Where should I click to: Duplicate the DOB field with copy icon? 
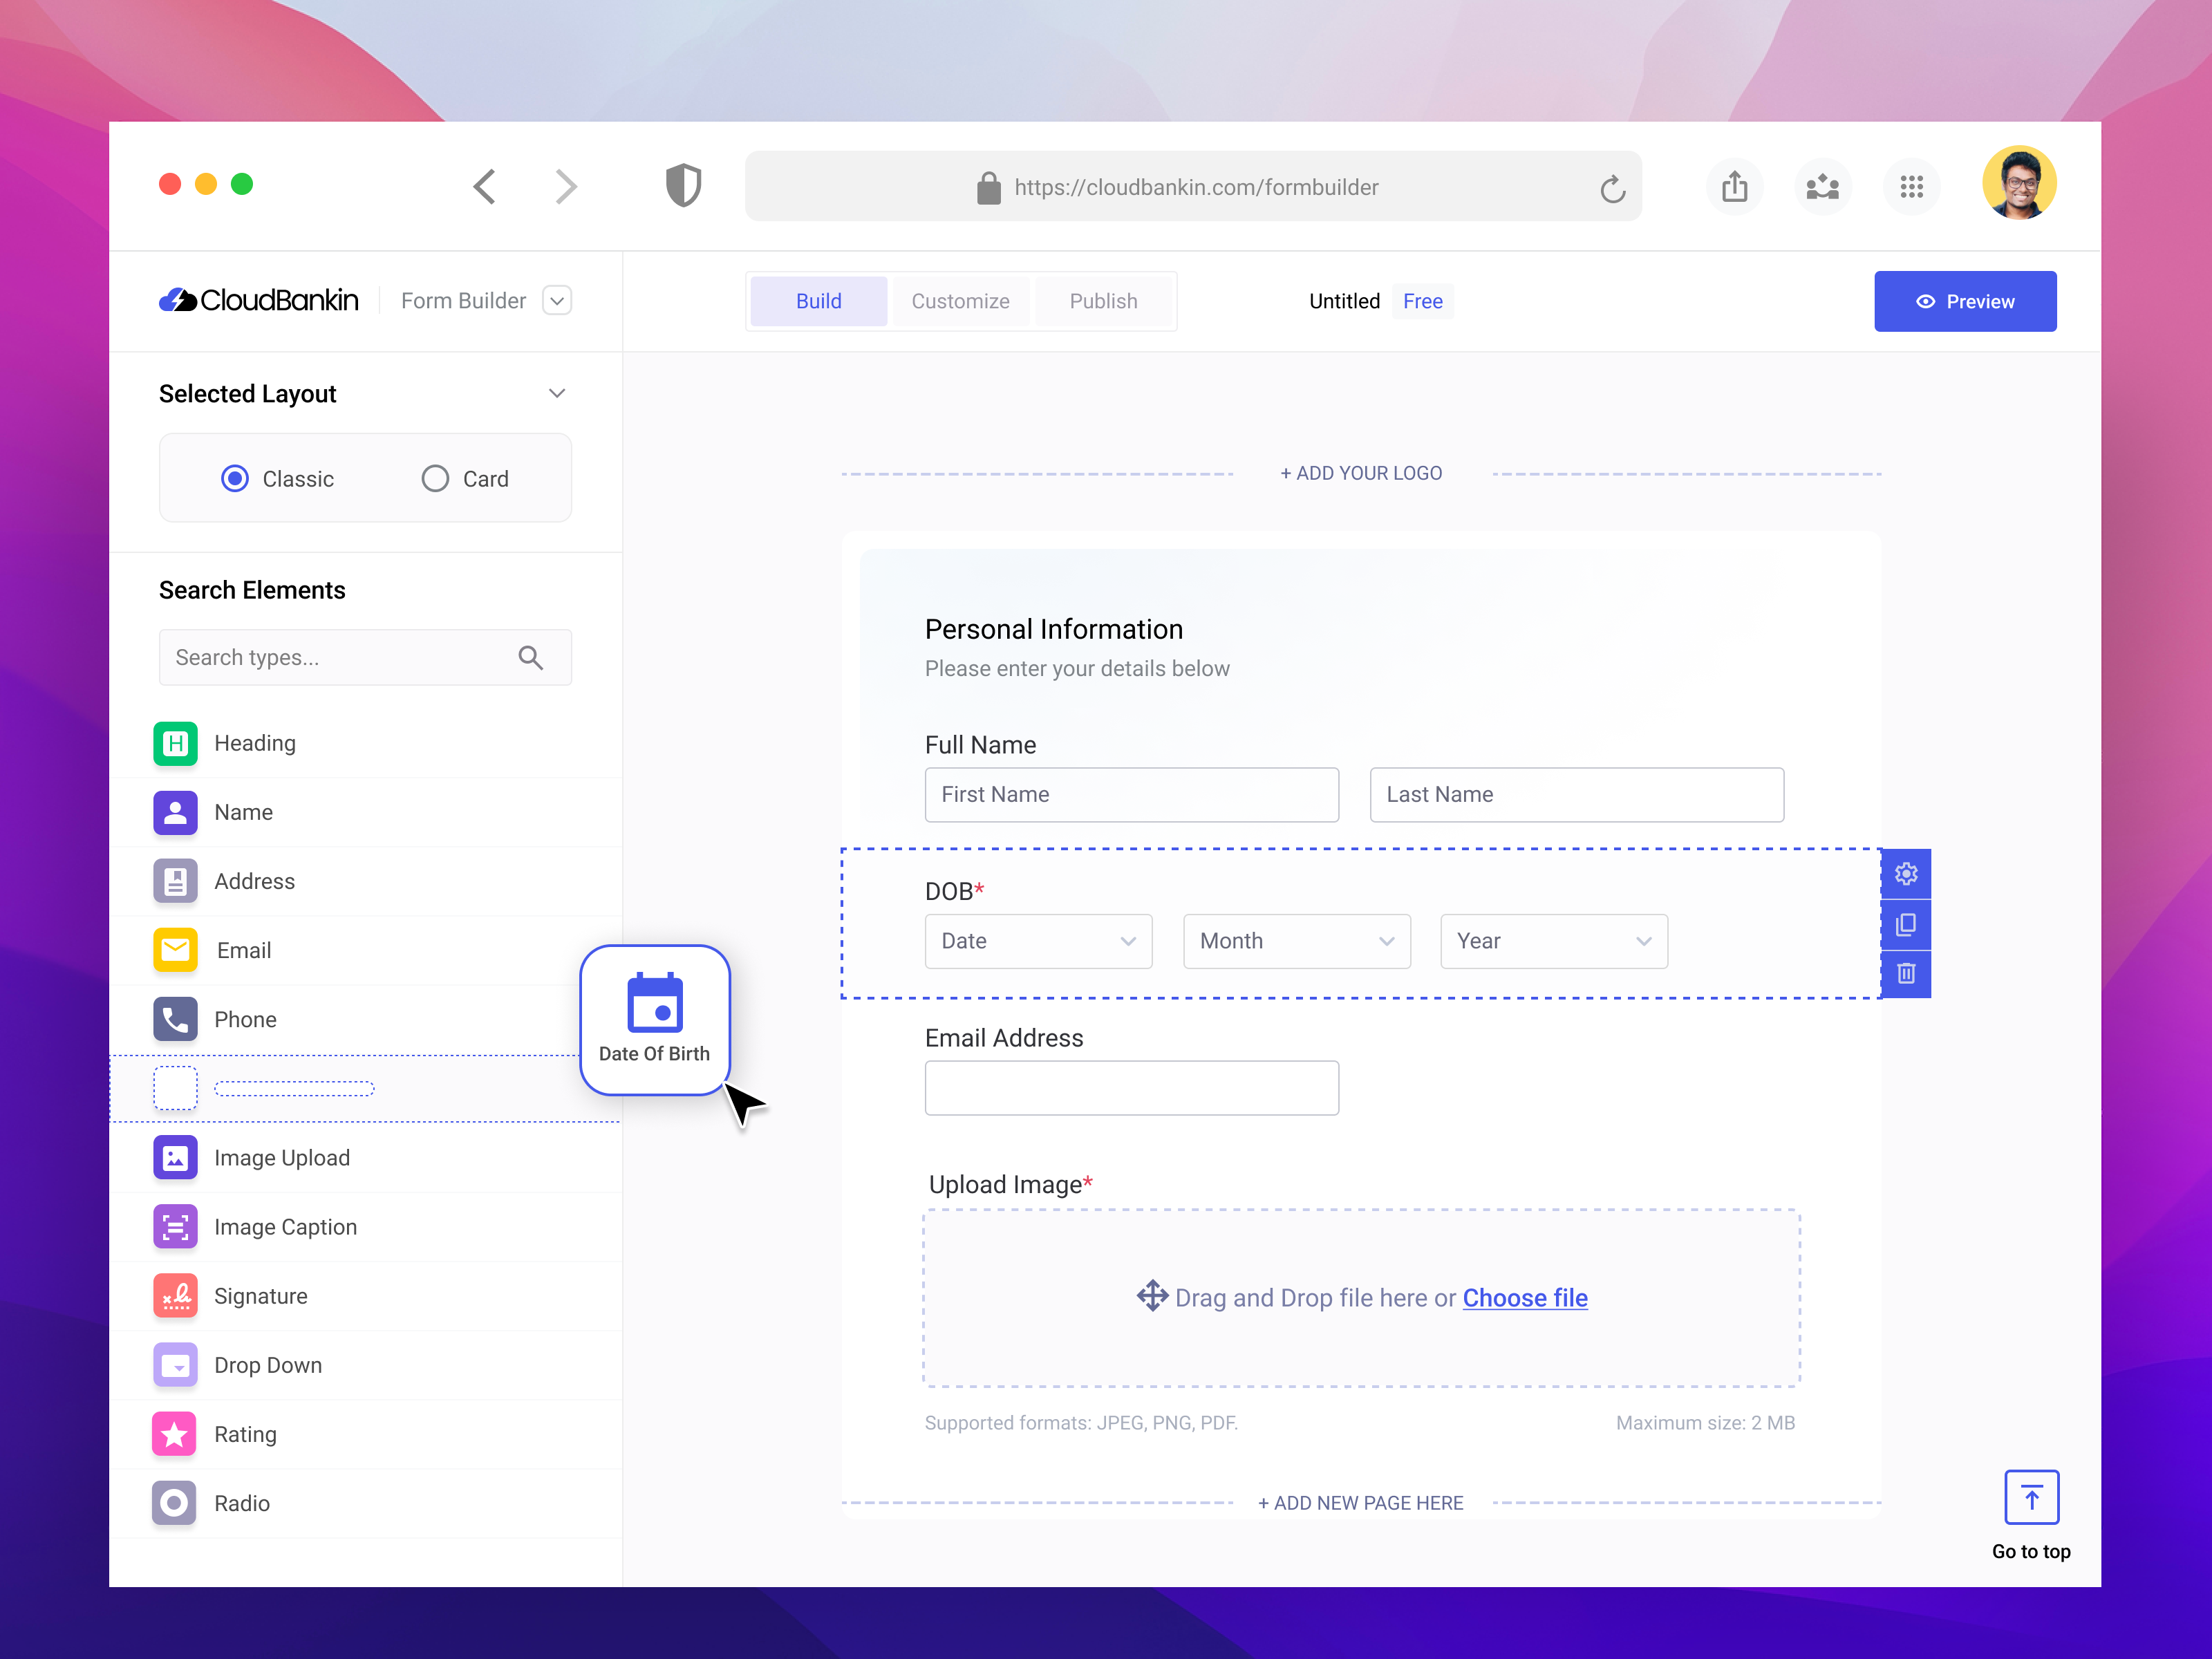[1906, 924]
